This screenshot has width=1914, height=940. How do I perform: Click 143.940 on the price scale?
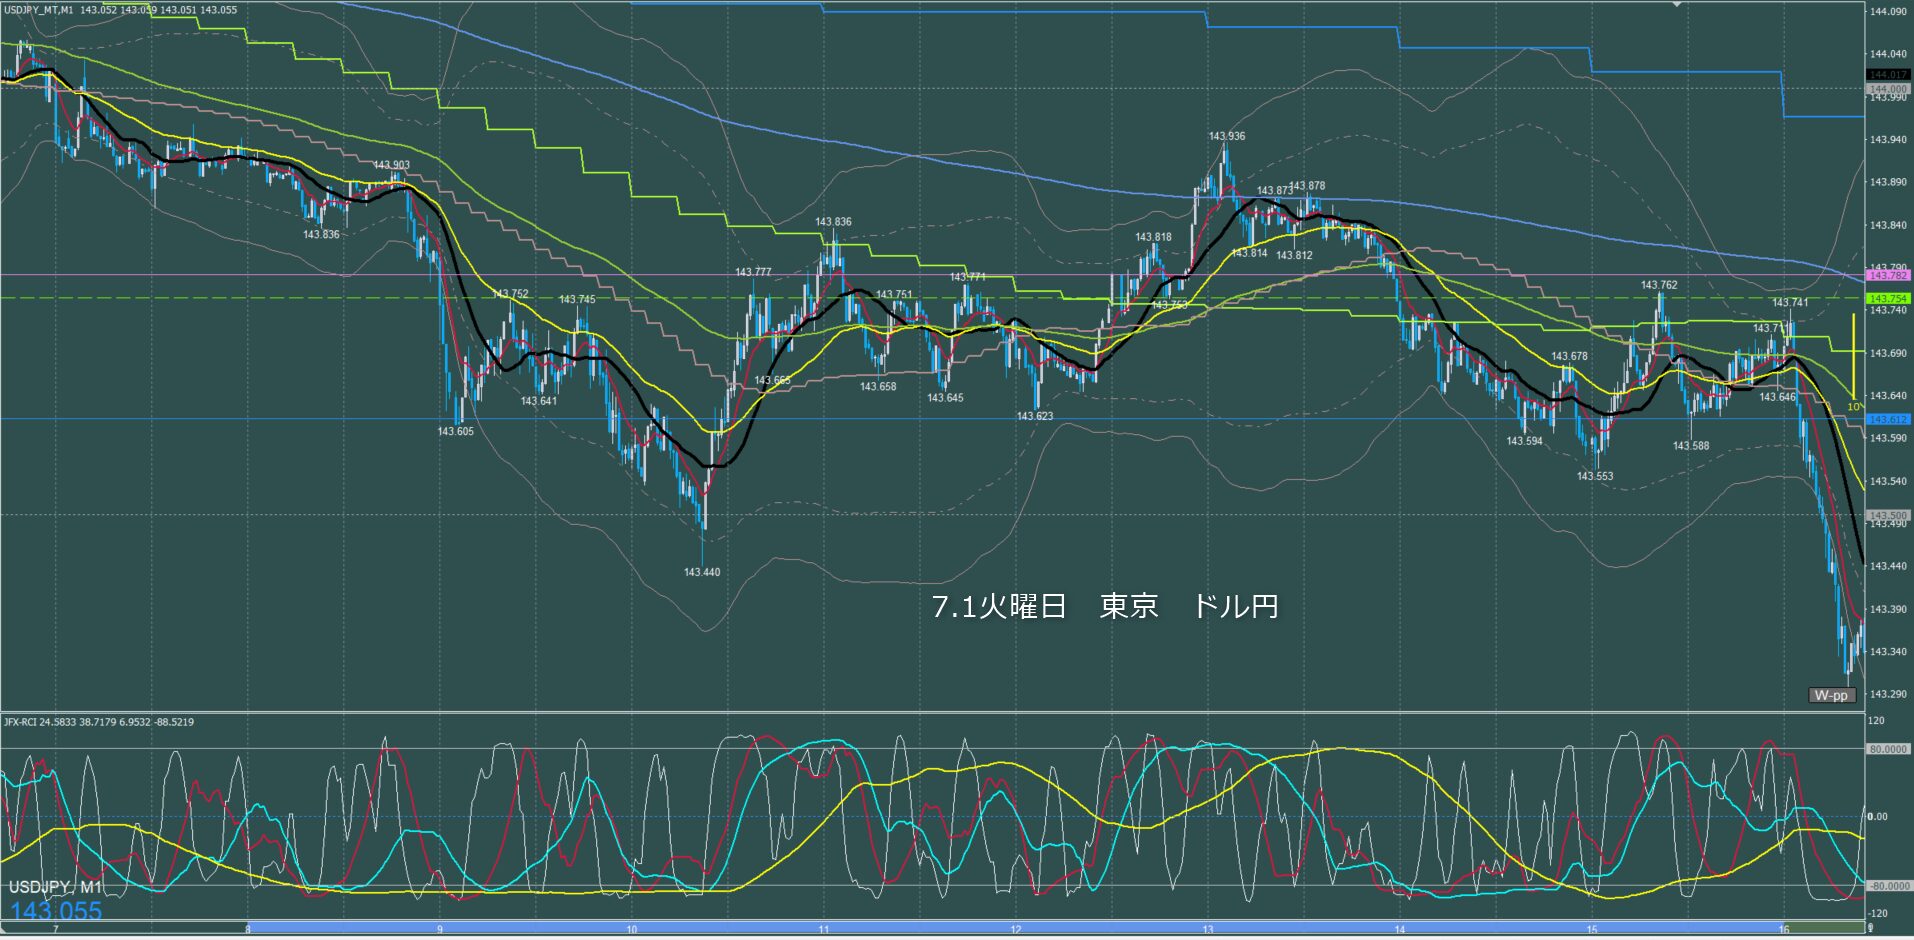[x=1888, y=140]
